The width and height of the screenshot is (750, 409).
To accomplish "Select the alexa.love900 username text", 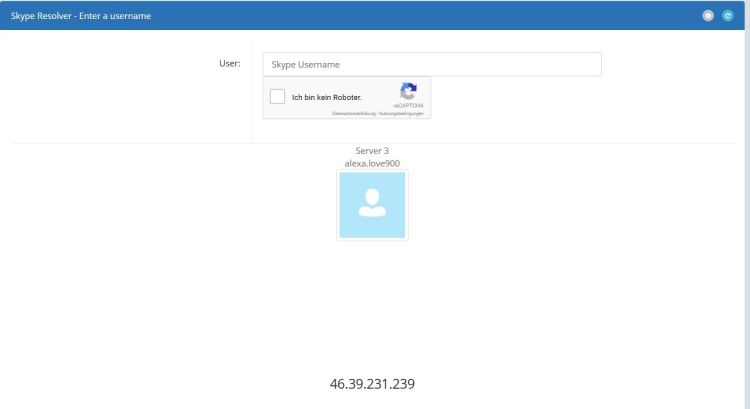I will coord(372,164).
